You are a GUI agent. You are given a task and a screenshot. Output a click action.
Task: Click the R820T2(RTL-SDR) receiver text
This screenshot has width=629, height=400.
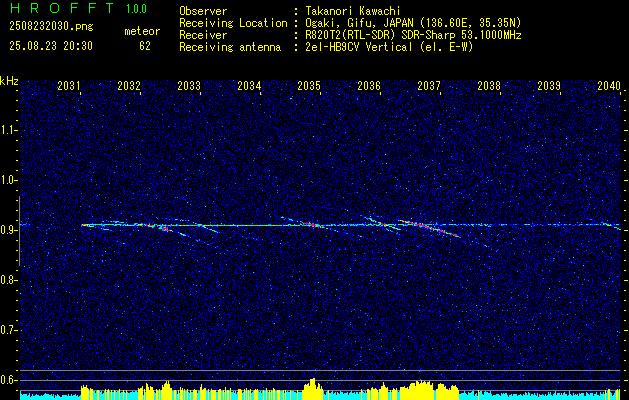pos(413,35)
